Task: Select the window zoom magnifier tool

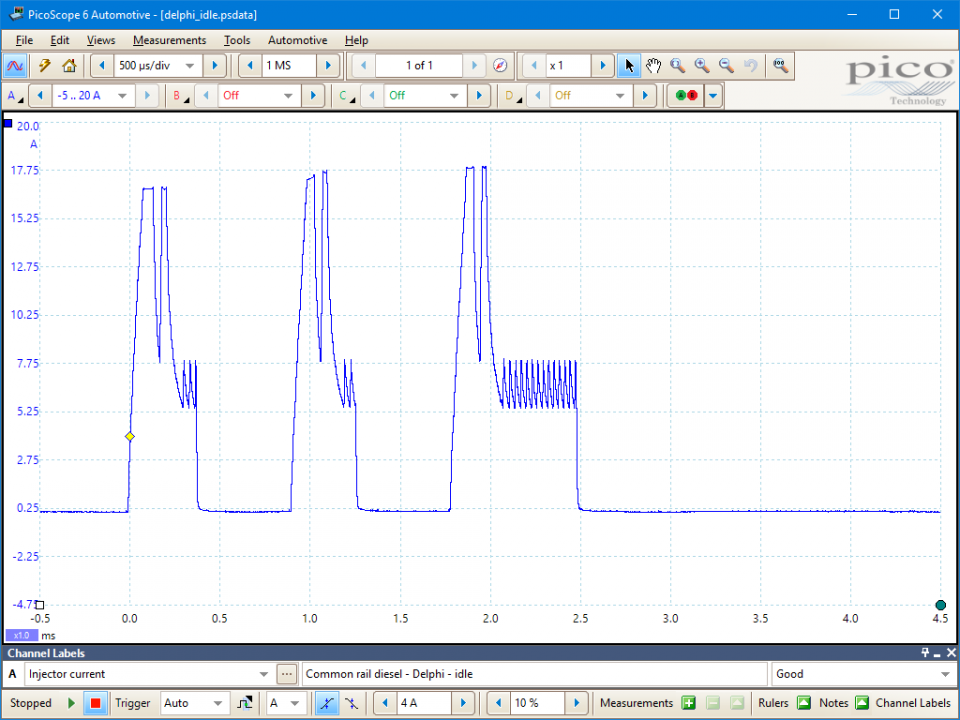Action: tap(677, 66)
